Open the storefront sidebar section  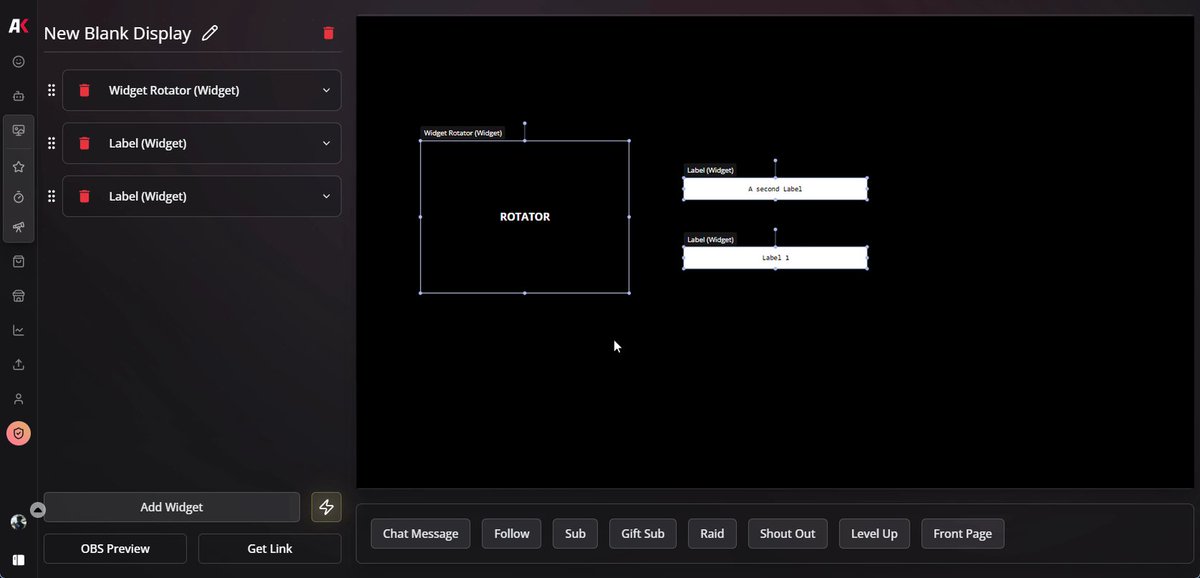pos(18,296)
